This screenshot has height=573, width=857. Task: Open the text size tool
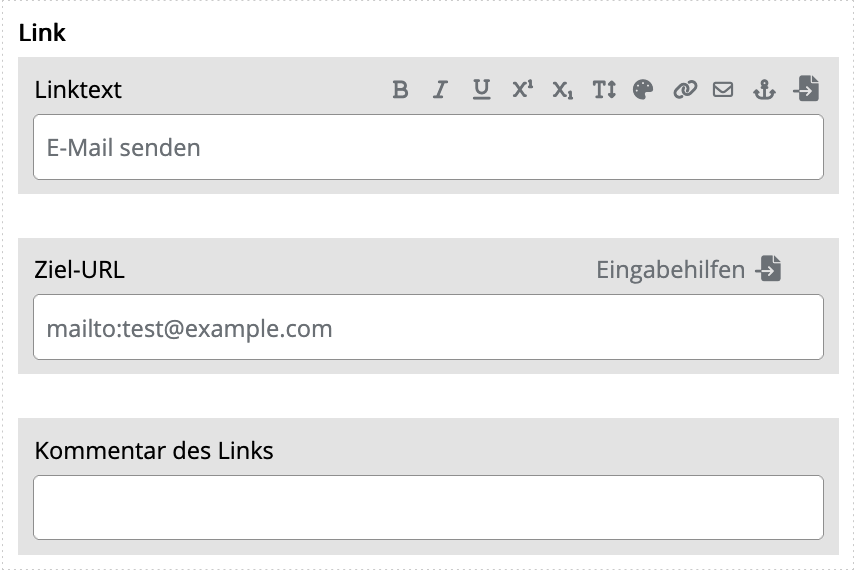(604, 90)
